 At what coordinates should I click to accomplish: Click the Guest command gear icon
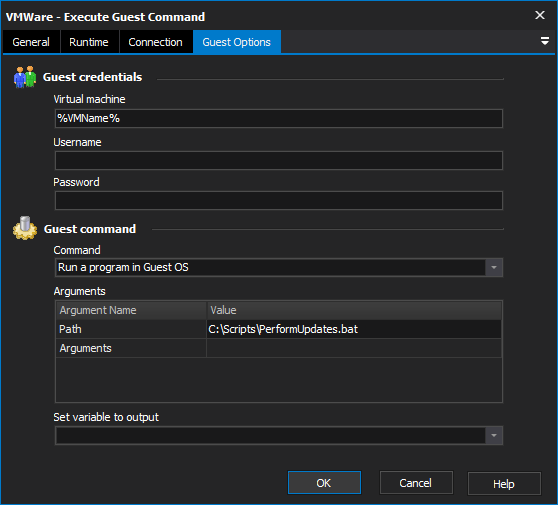[x=25, y=228]
